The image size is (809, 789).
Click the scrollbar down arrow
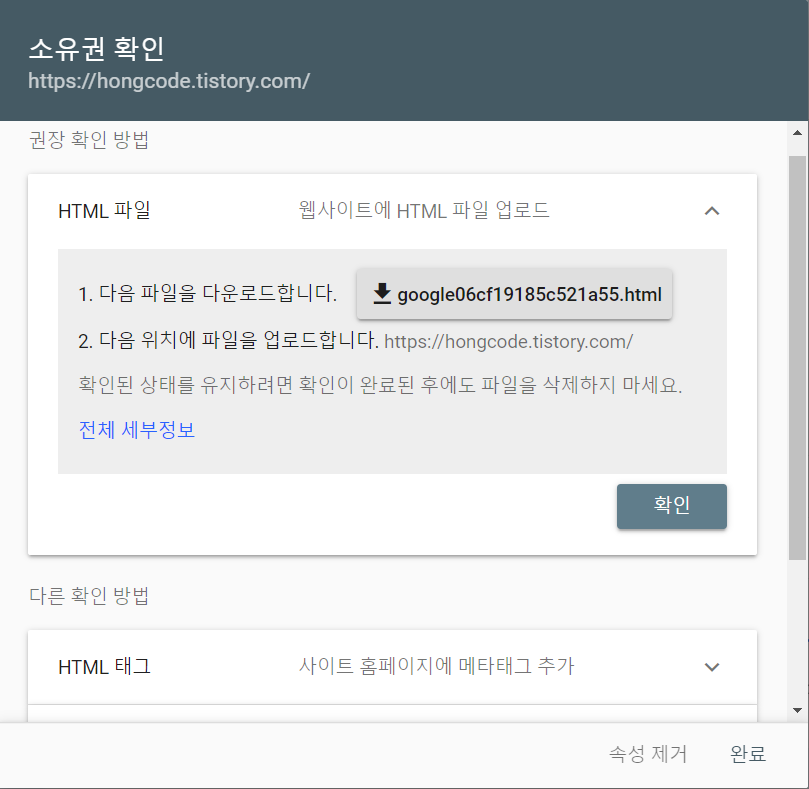tap(797, 711)
